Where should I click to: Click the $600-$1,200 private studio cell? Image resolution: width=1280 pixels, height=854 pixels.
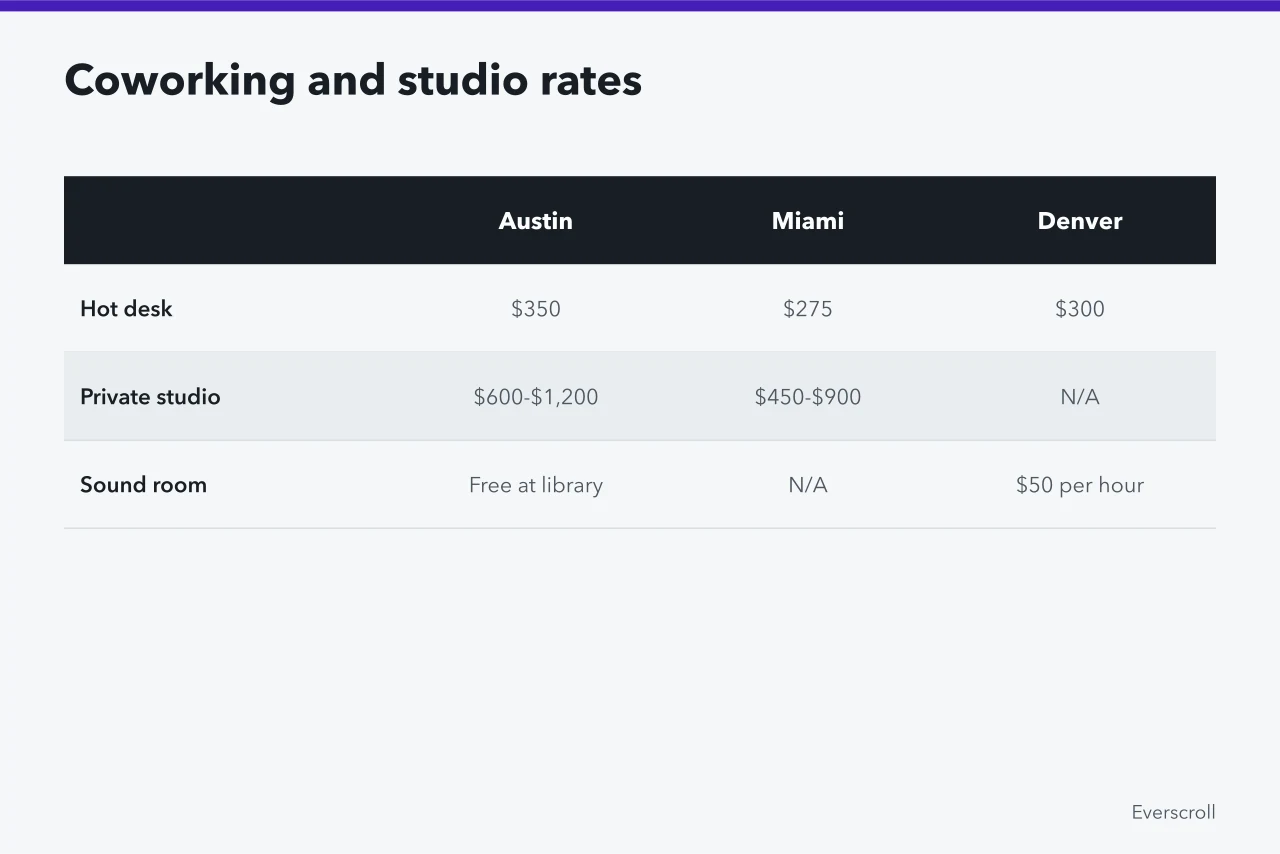coord(536,397)
